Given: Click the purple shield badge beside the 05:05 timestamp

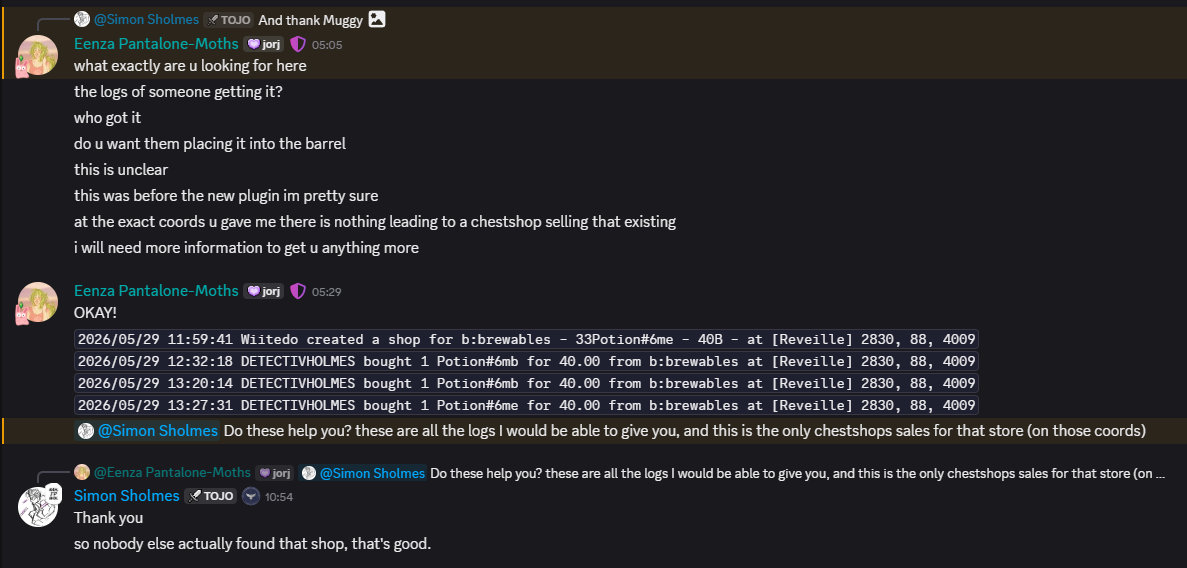Looking at the screenshot, I should coord(298,44).
